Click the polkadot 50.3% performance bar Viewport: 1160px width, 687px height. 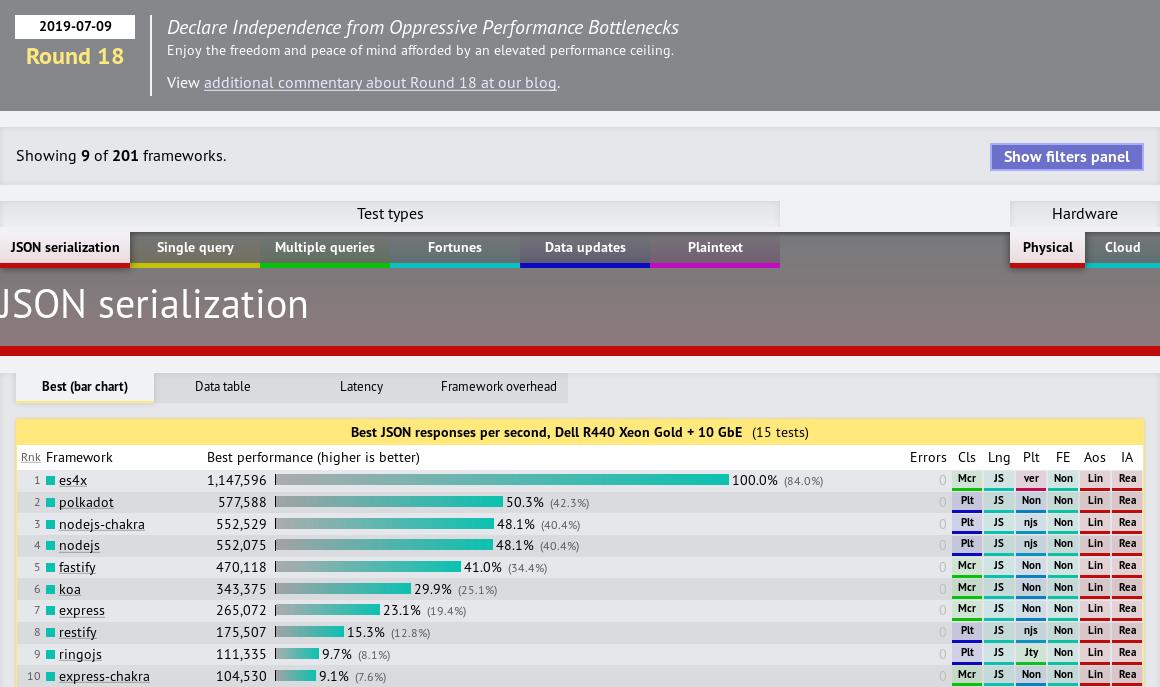389,502
